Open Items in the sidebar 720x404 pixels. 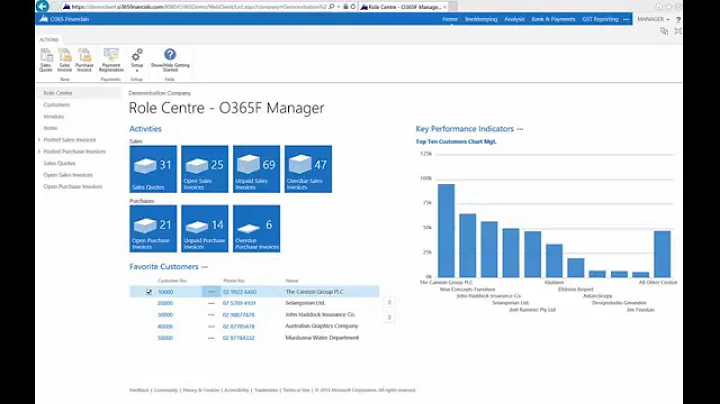pos(51,128)
